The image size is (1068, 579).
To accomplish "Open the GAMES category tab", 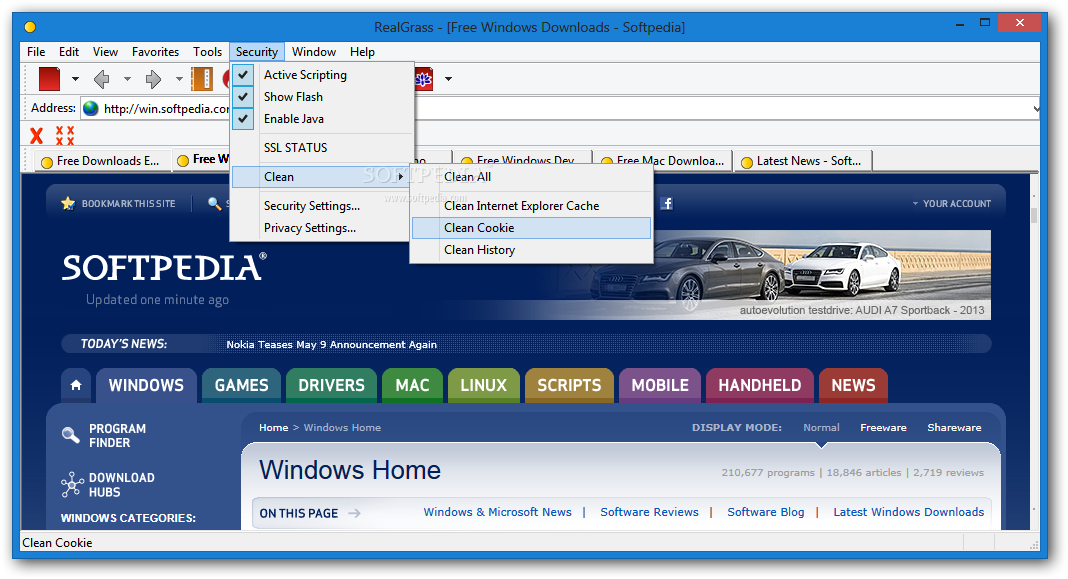I will [x=242, y=386].
